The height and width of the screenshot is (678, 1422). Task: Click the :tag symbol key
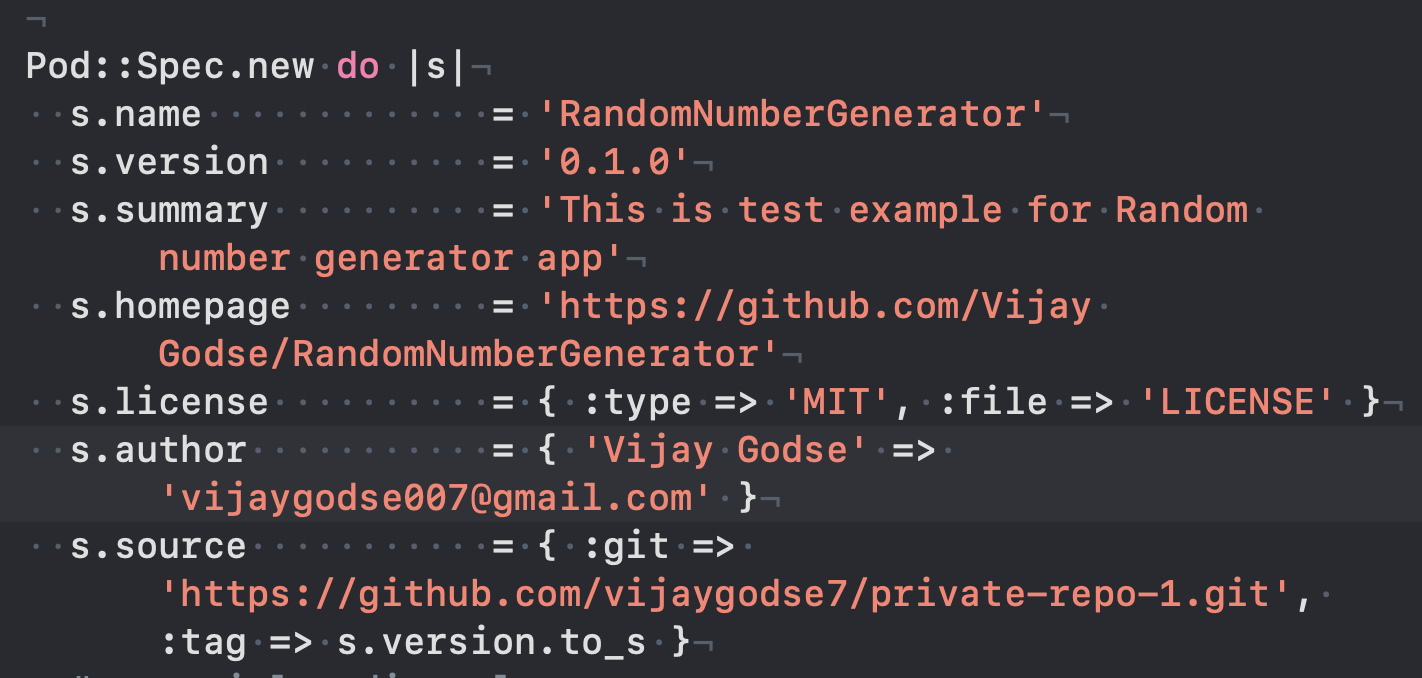[203, 642]
